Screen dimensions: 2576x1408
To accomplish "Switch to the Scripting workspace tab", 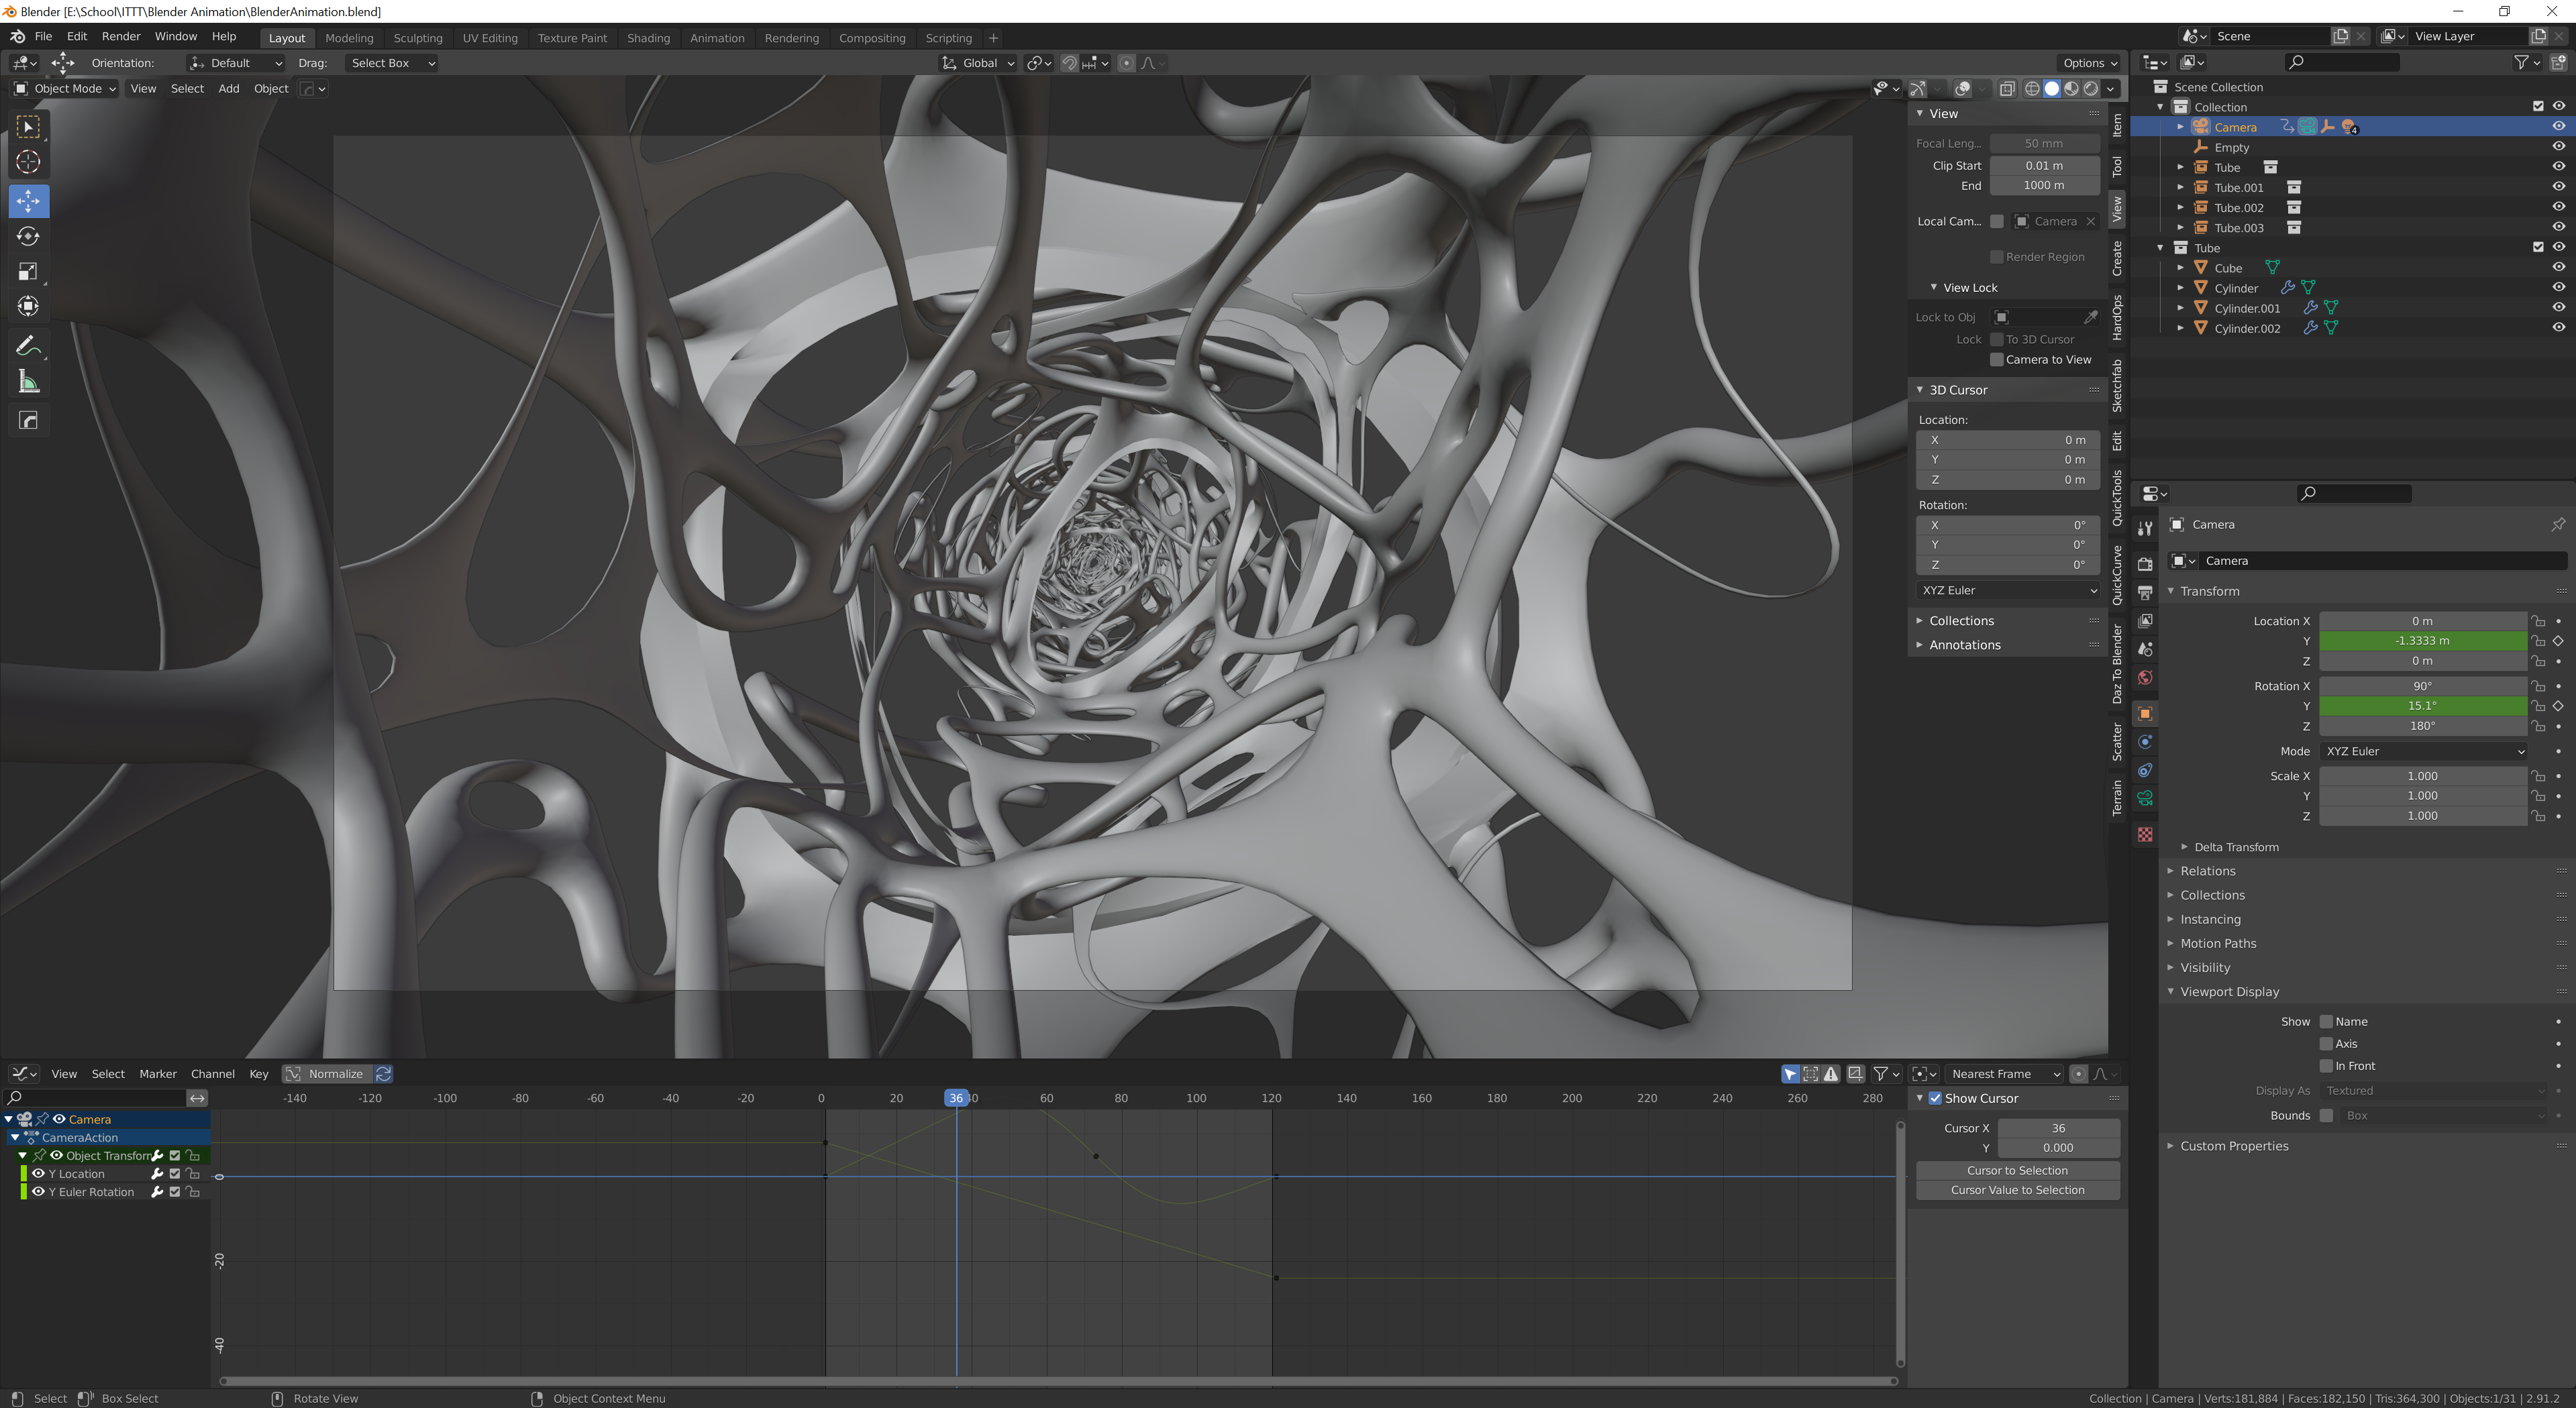I will click(x=948, y=38).
